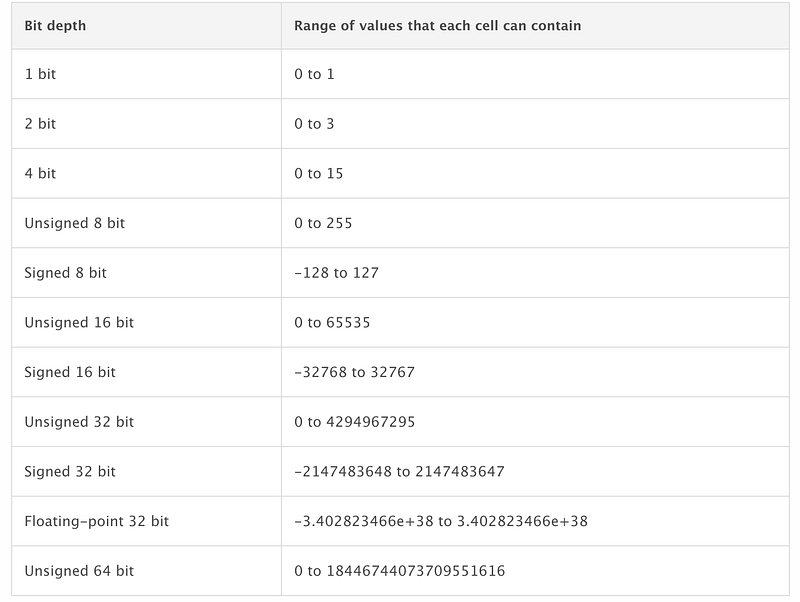This screenshot has width=800, height=602.
Task: Select the "1 bit" cell
Action: tap(40, 75)
